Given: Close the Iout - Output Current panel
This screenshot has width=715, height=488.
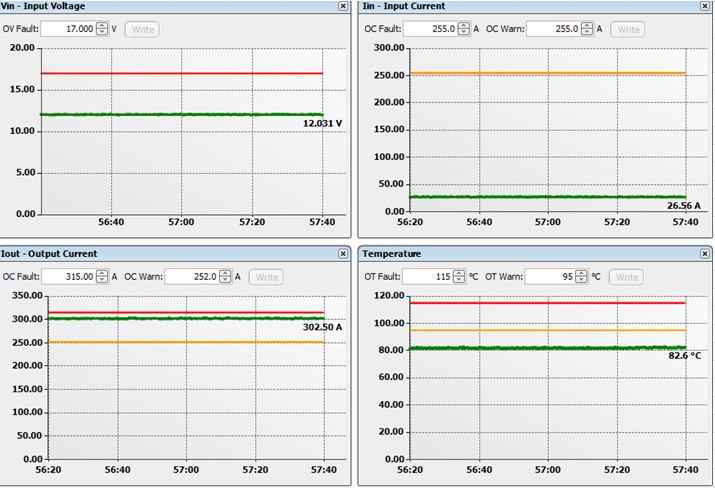Looking at the screenshot, I should click(x=342, y=254).
